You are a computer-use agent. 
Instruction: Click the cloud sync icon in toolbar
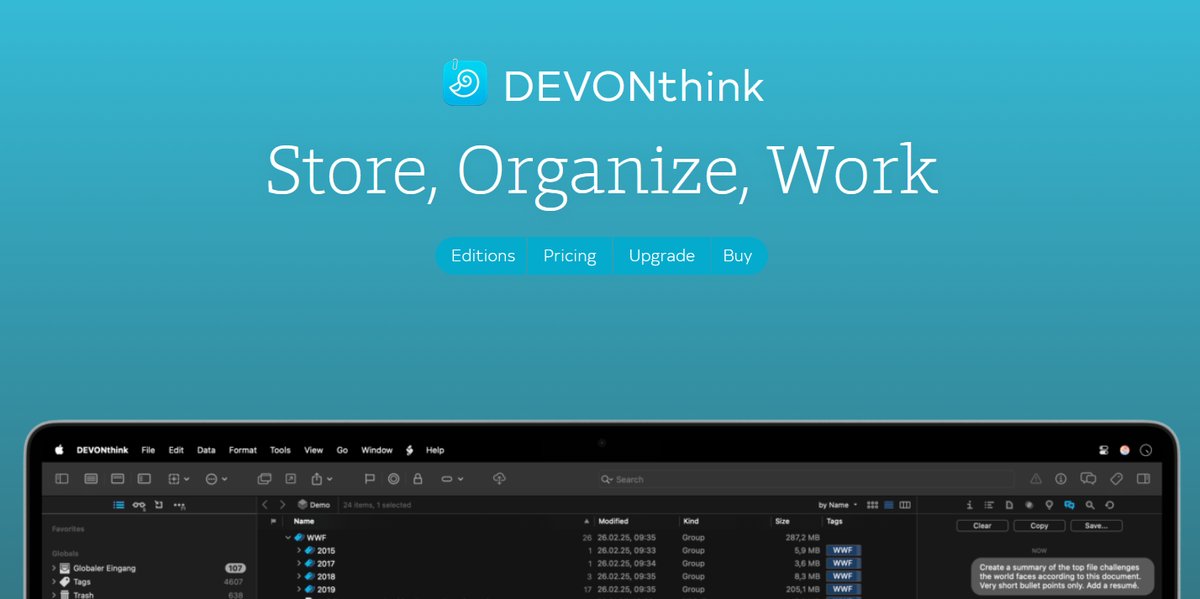[x=500, y=479]
